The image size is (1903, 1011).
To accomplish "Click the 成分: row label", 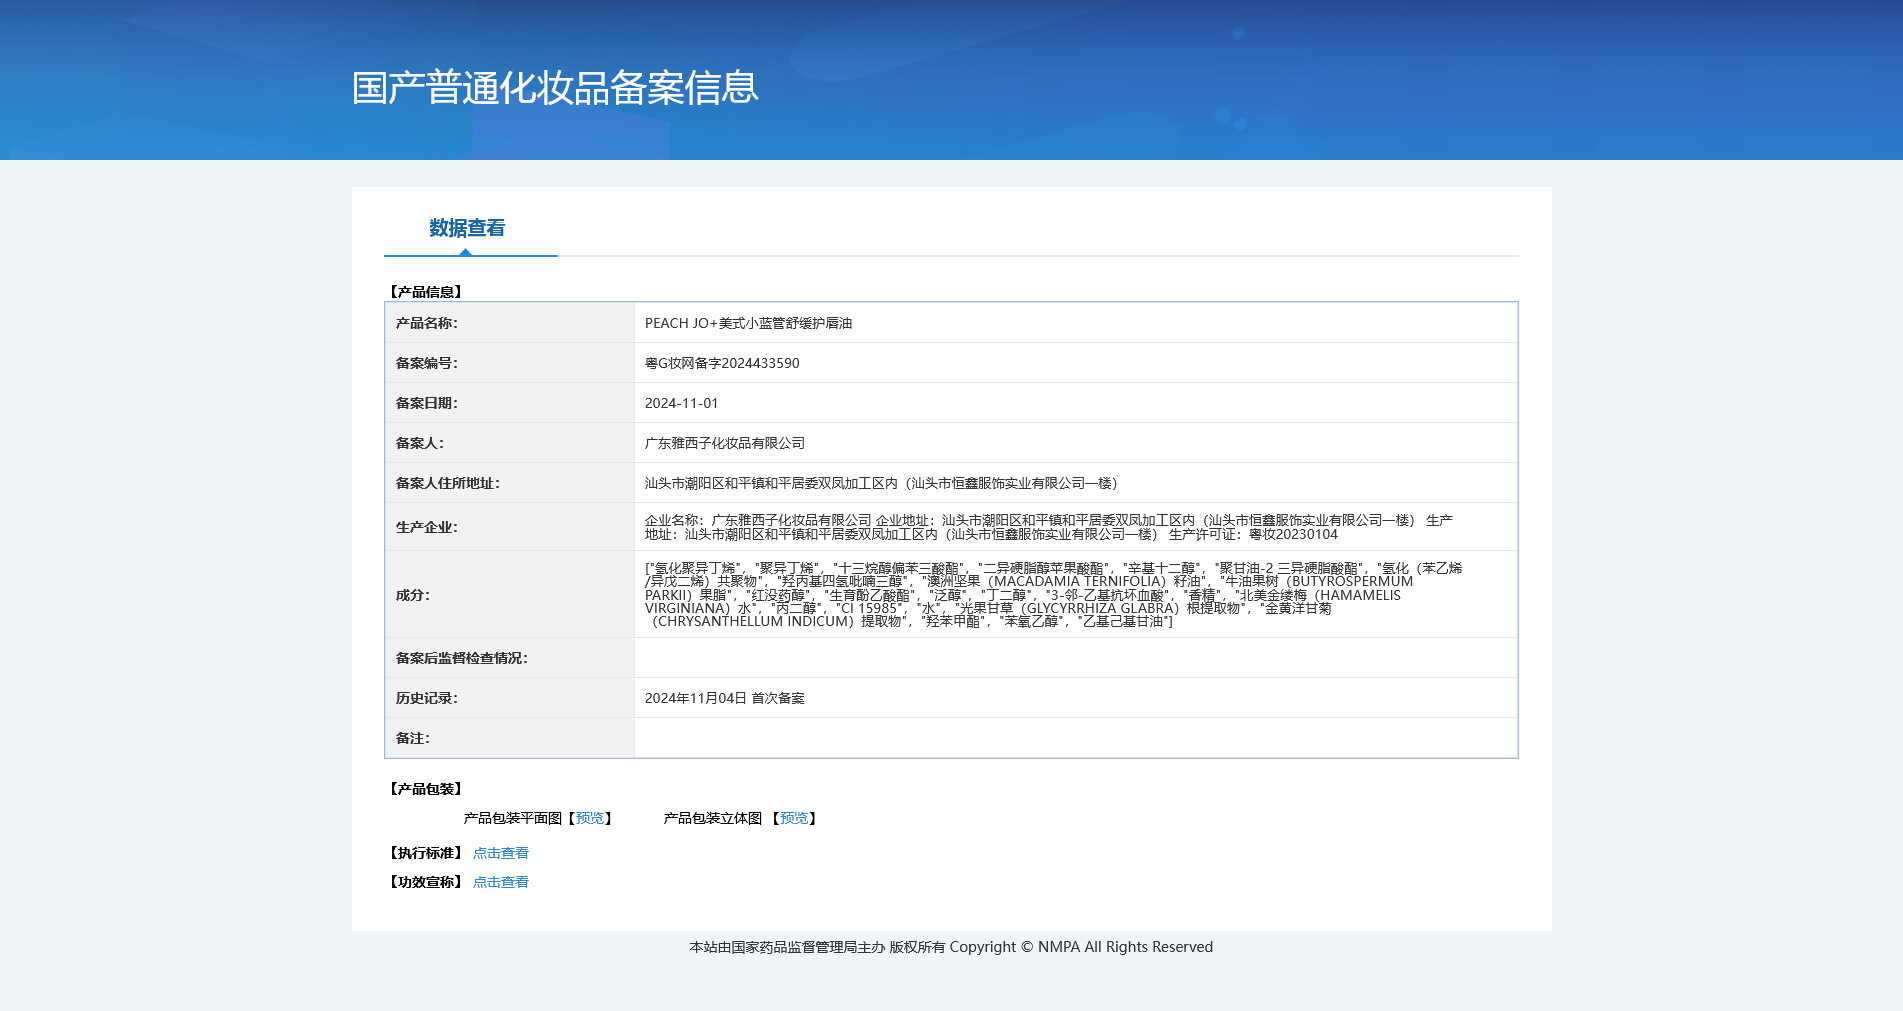I will pos(413,595).
